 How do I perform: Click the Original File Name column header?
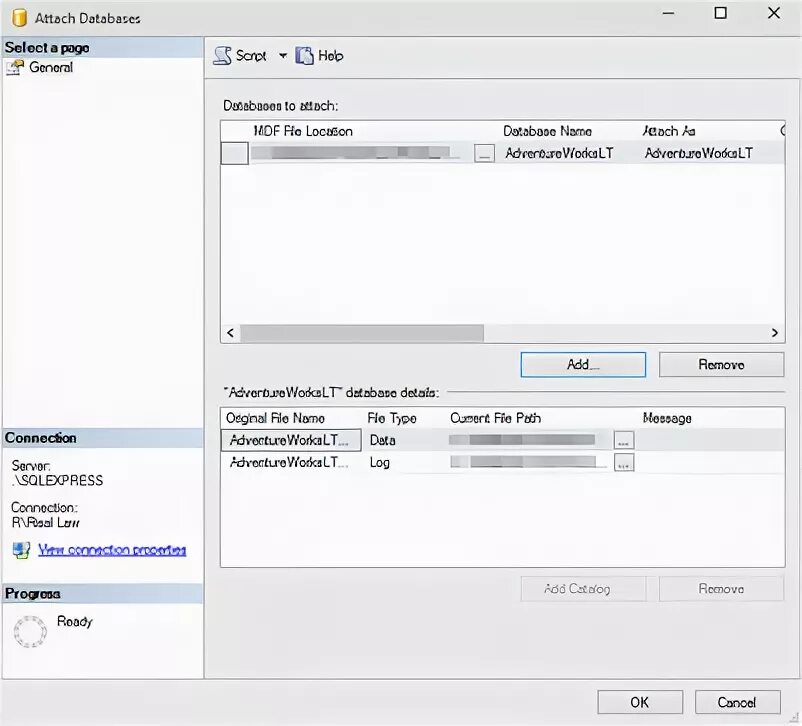(x=275, y=418)
